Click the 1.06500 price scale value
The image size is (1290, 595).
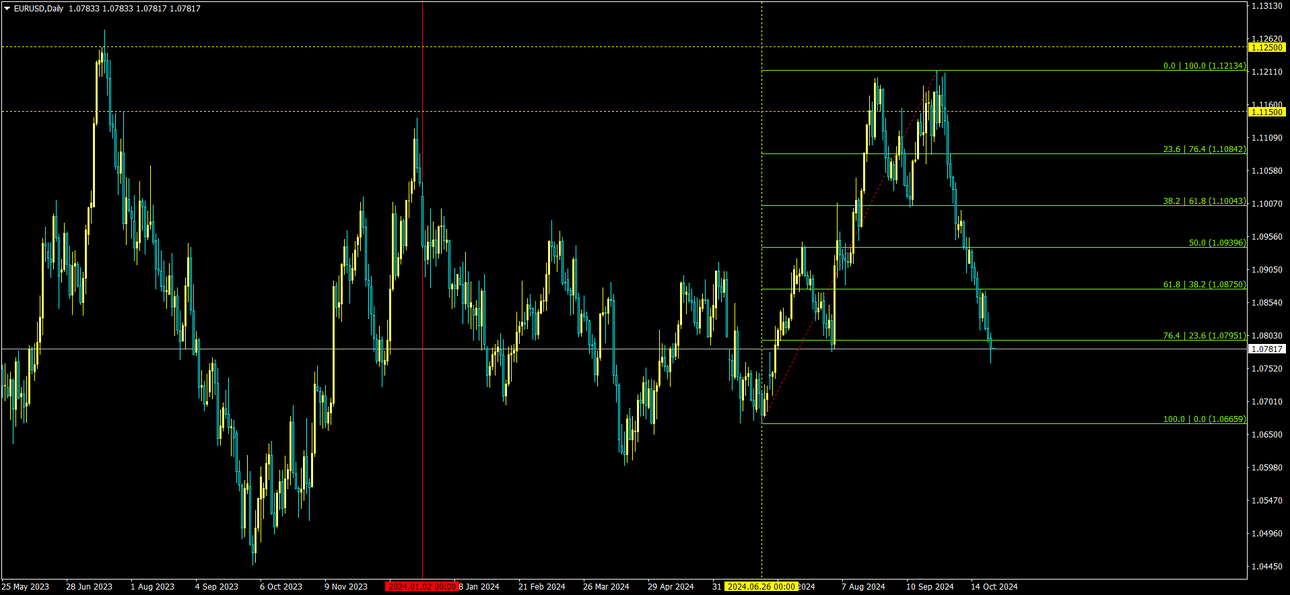tap(1267, 435)
